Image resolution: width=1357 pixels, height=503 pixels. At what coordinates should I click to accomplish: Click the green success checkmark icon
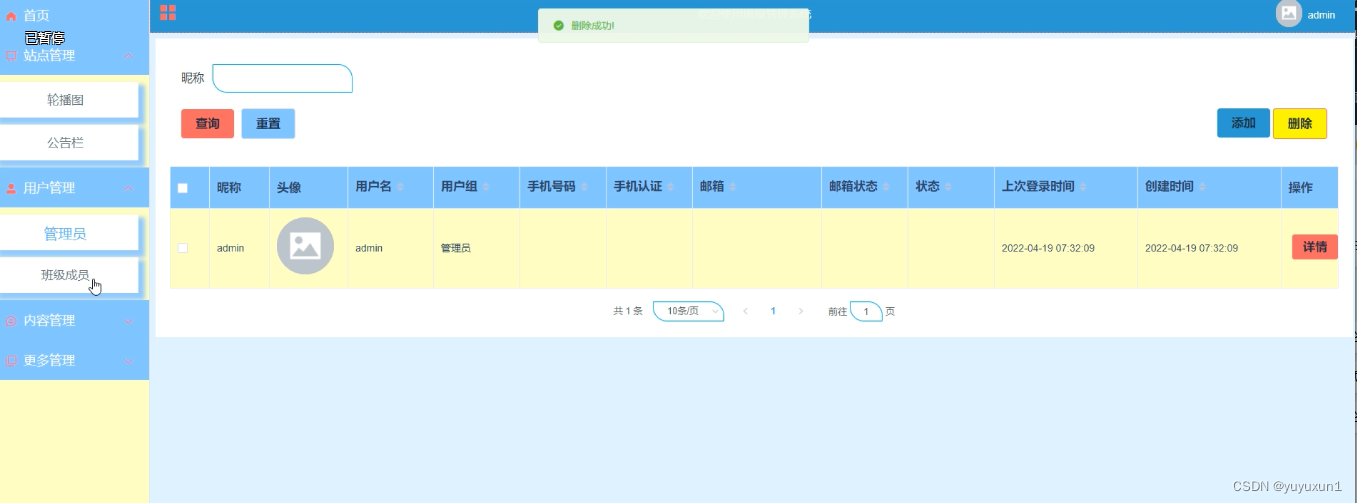[558, 25]
